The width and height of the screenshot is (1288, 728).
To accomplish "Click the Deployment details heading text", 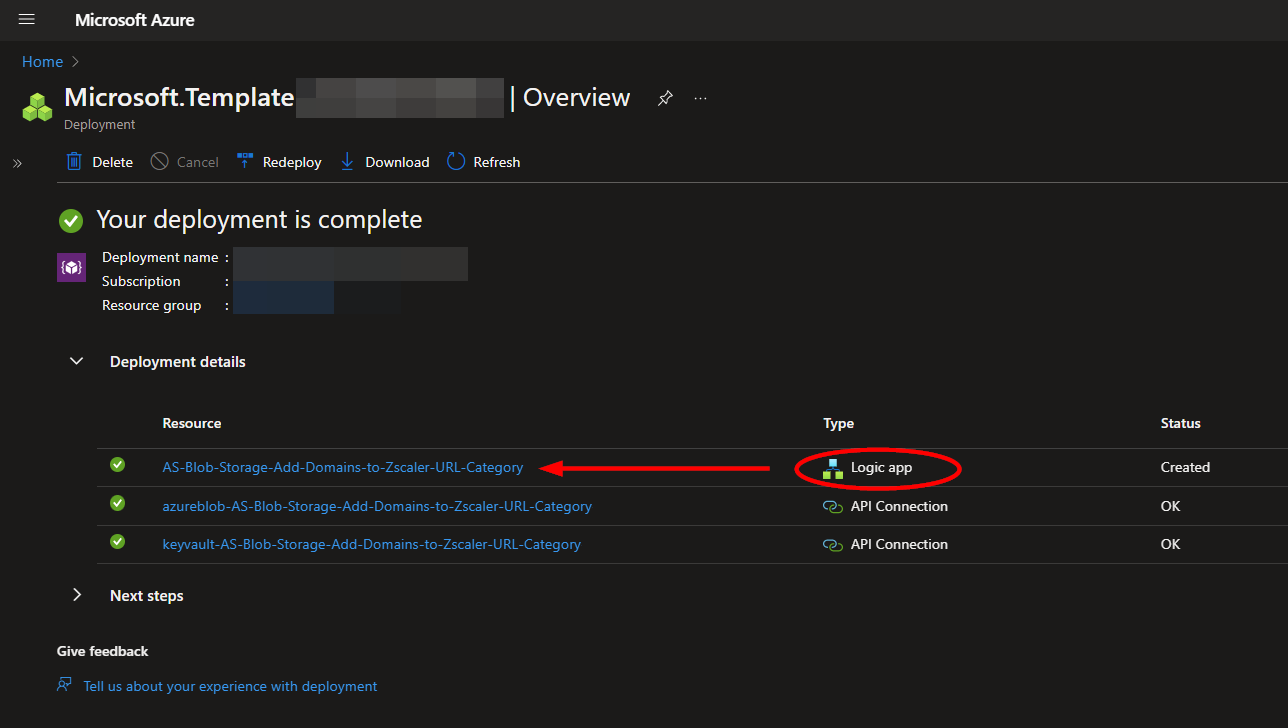I will pyautogui.click(x=177, y=362).
